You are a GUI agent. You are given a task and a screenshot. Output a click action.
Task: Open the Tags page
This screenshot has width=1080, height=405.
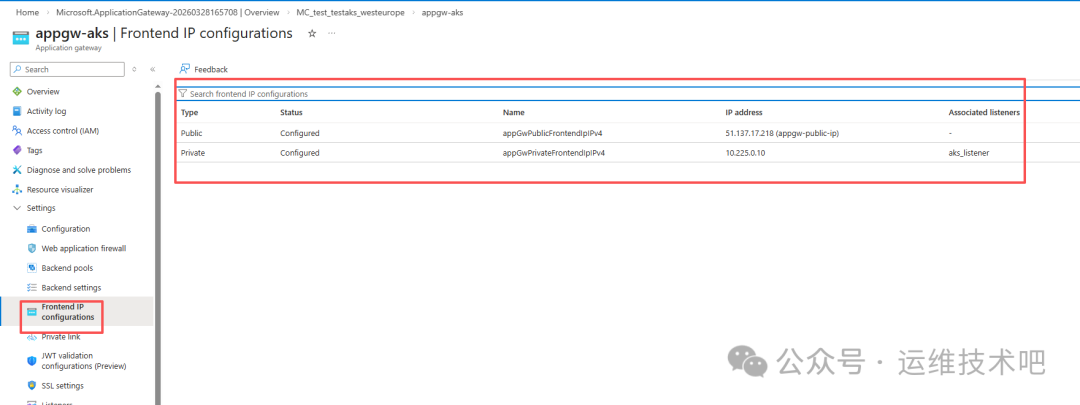34,150
